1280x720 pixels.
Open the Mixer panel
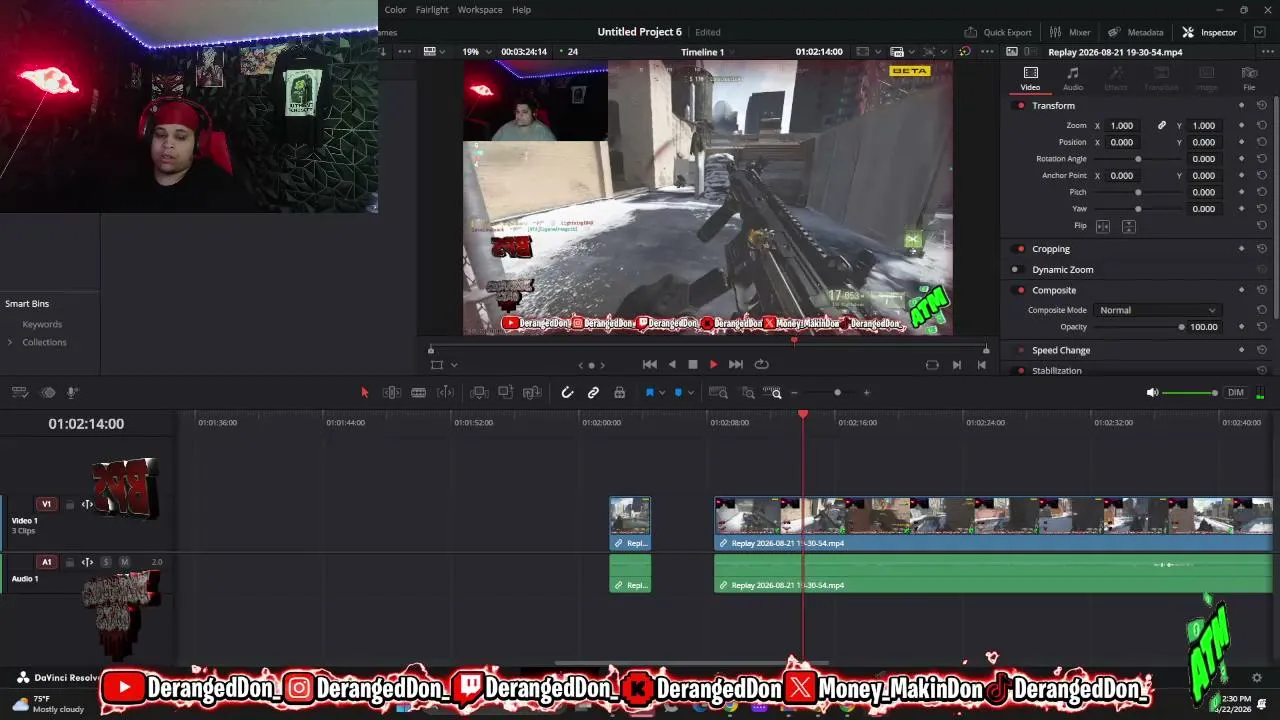coord(1070,32)
